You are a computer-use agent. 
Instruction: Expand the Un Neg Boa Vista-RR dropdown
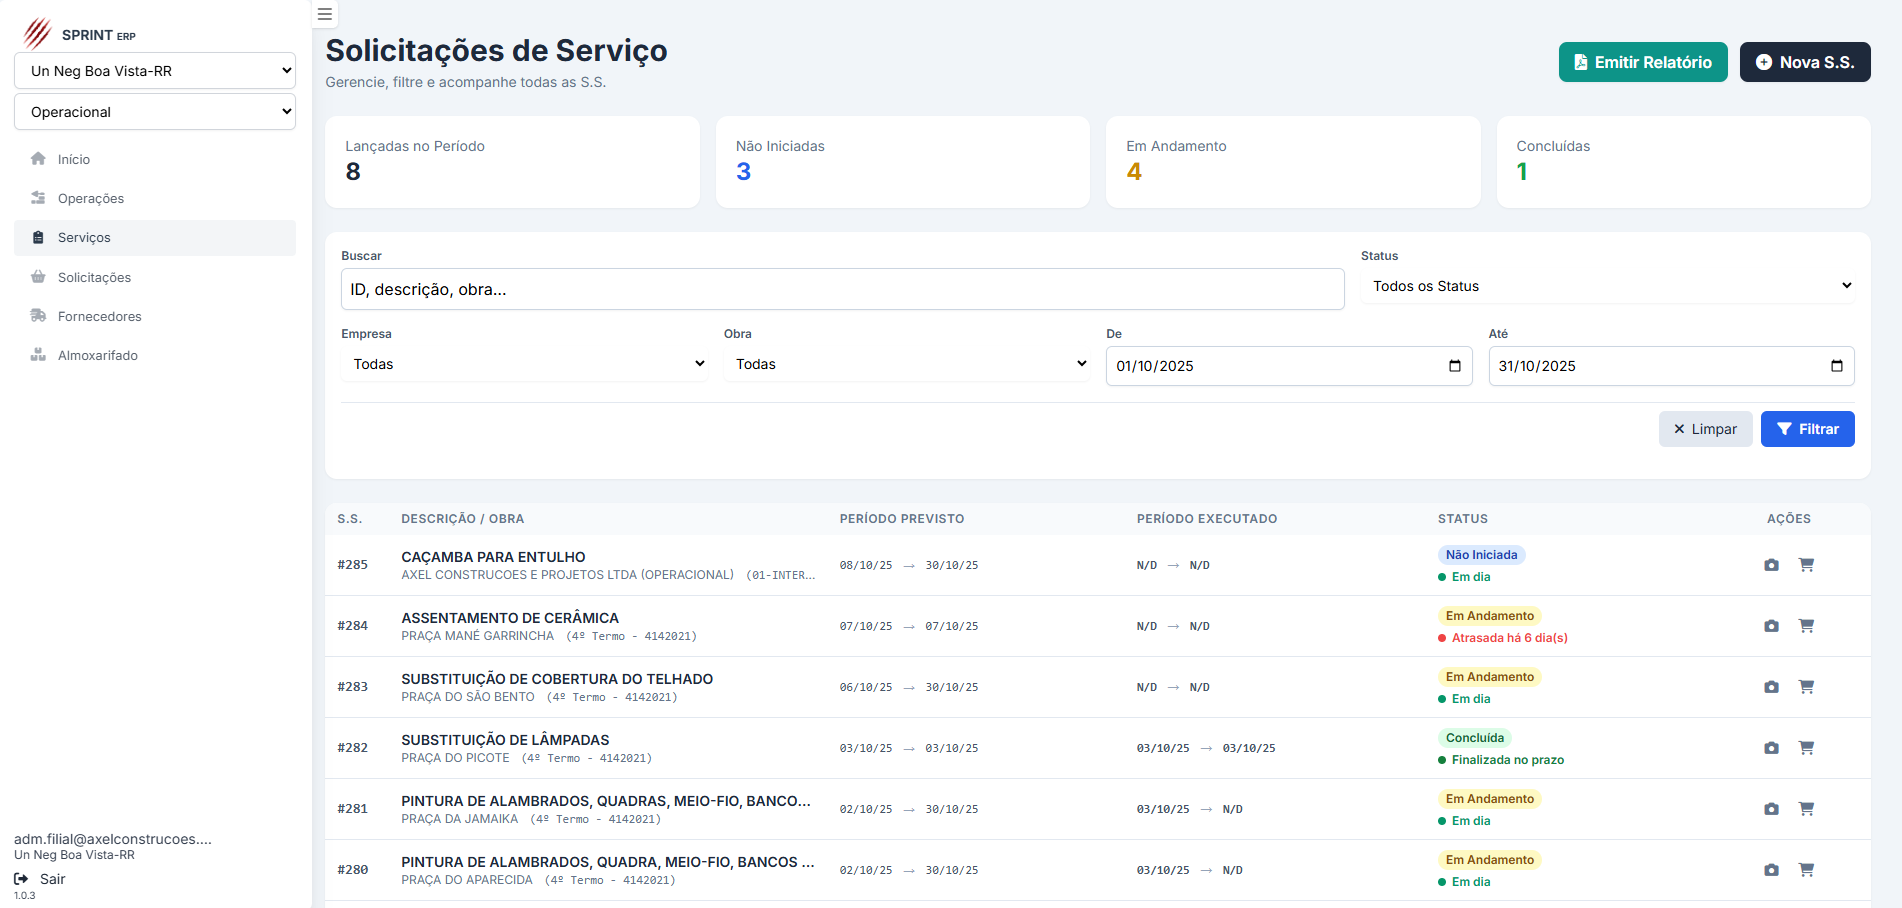pyautogui.click(x=155, y=71)
